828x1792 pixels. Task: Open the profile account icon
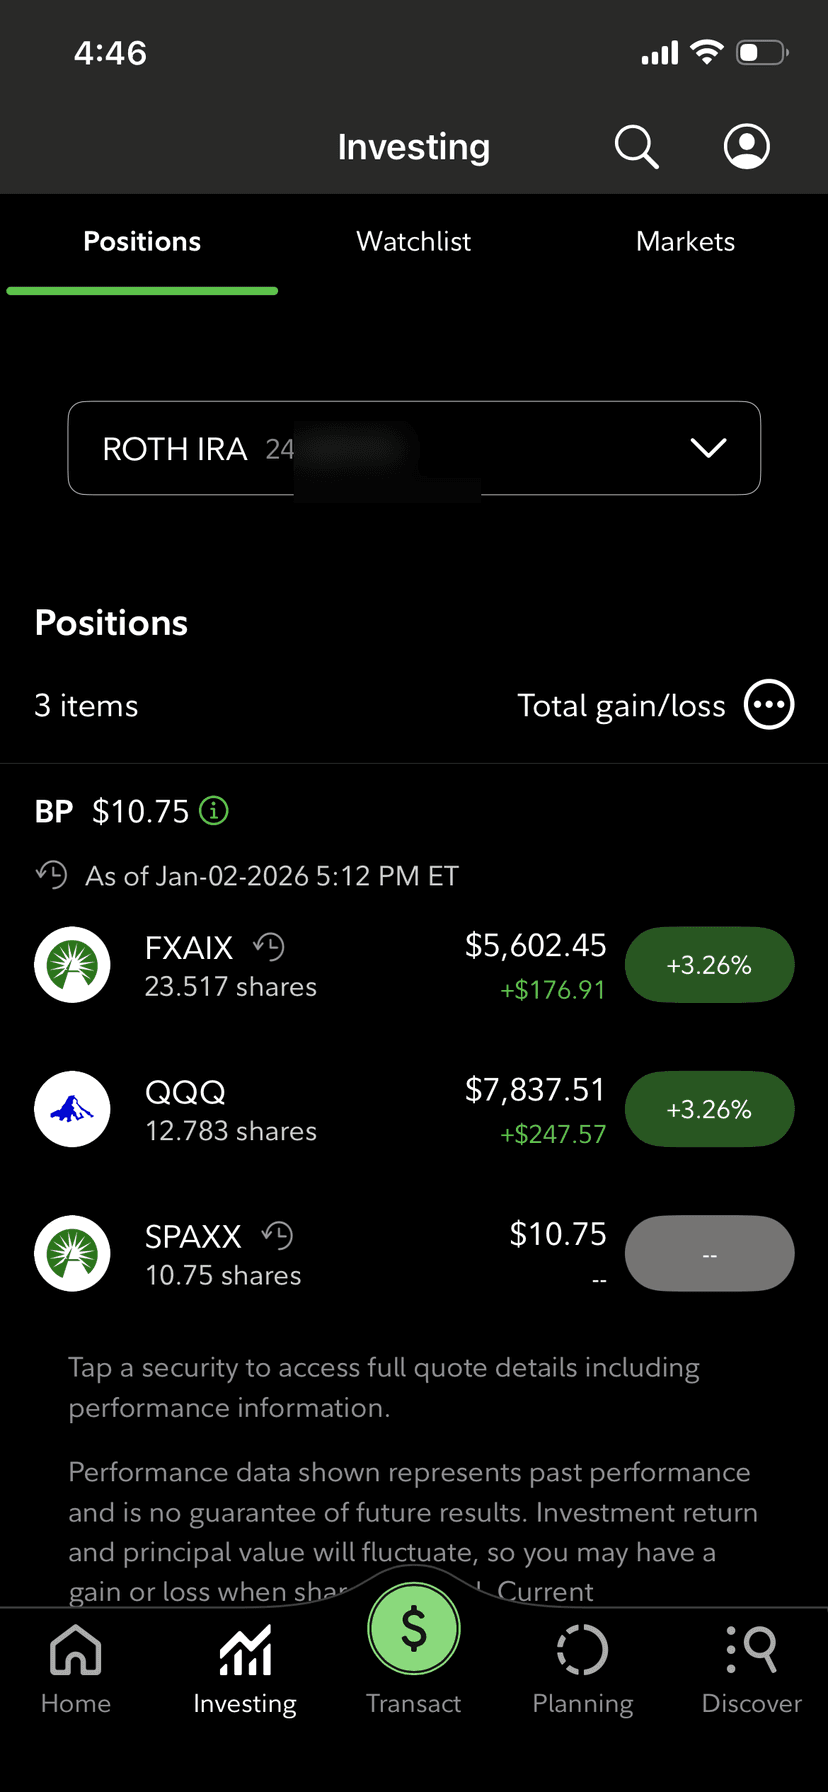[746, 147]
